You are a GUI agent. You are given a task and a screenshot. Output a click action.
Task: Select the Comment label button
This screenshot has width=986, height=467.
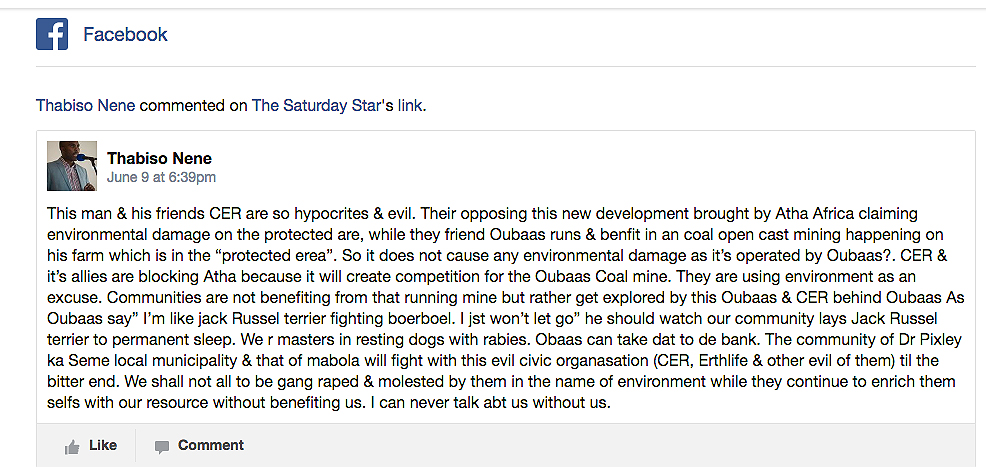coord(211,446)
